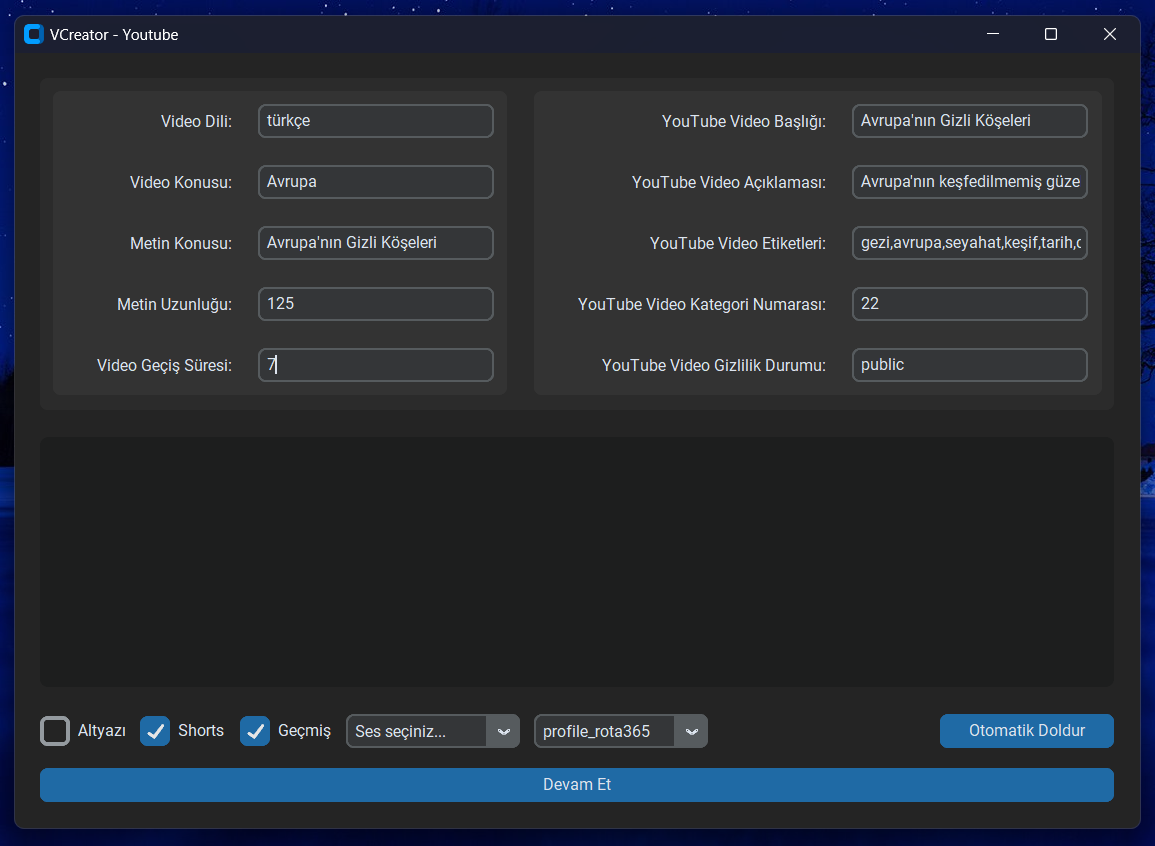Viewport: 1155px width, 846px height.
Task: Select the Metin Konusu text field
Action: point(376,243)
